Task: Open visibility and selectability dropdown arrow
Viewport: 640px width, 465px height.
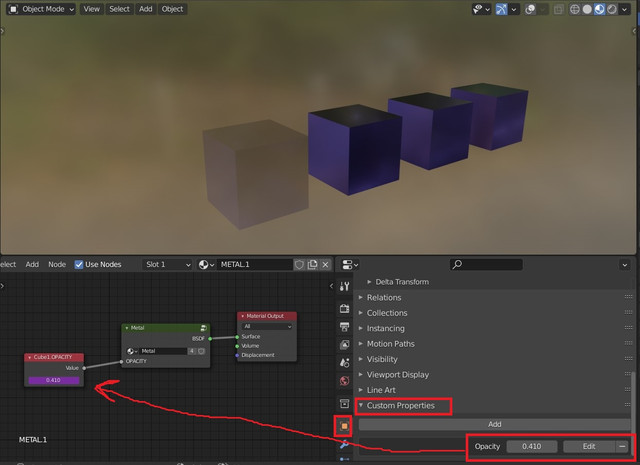Action: (x=487, y=9)
